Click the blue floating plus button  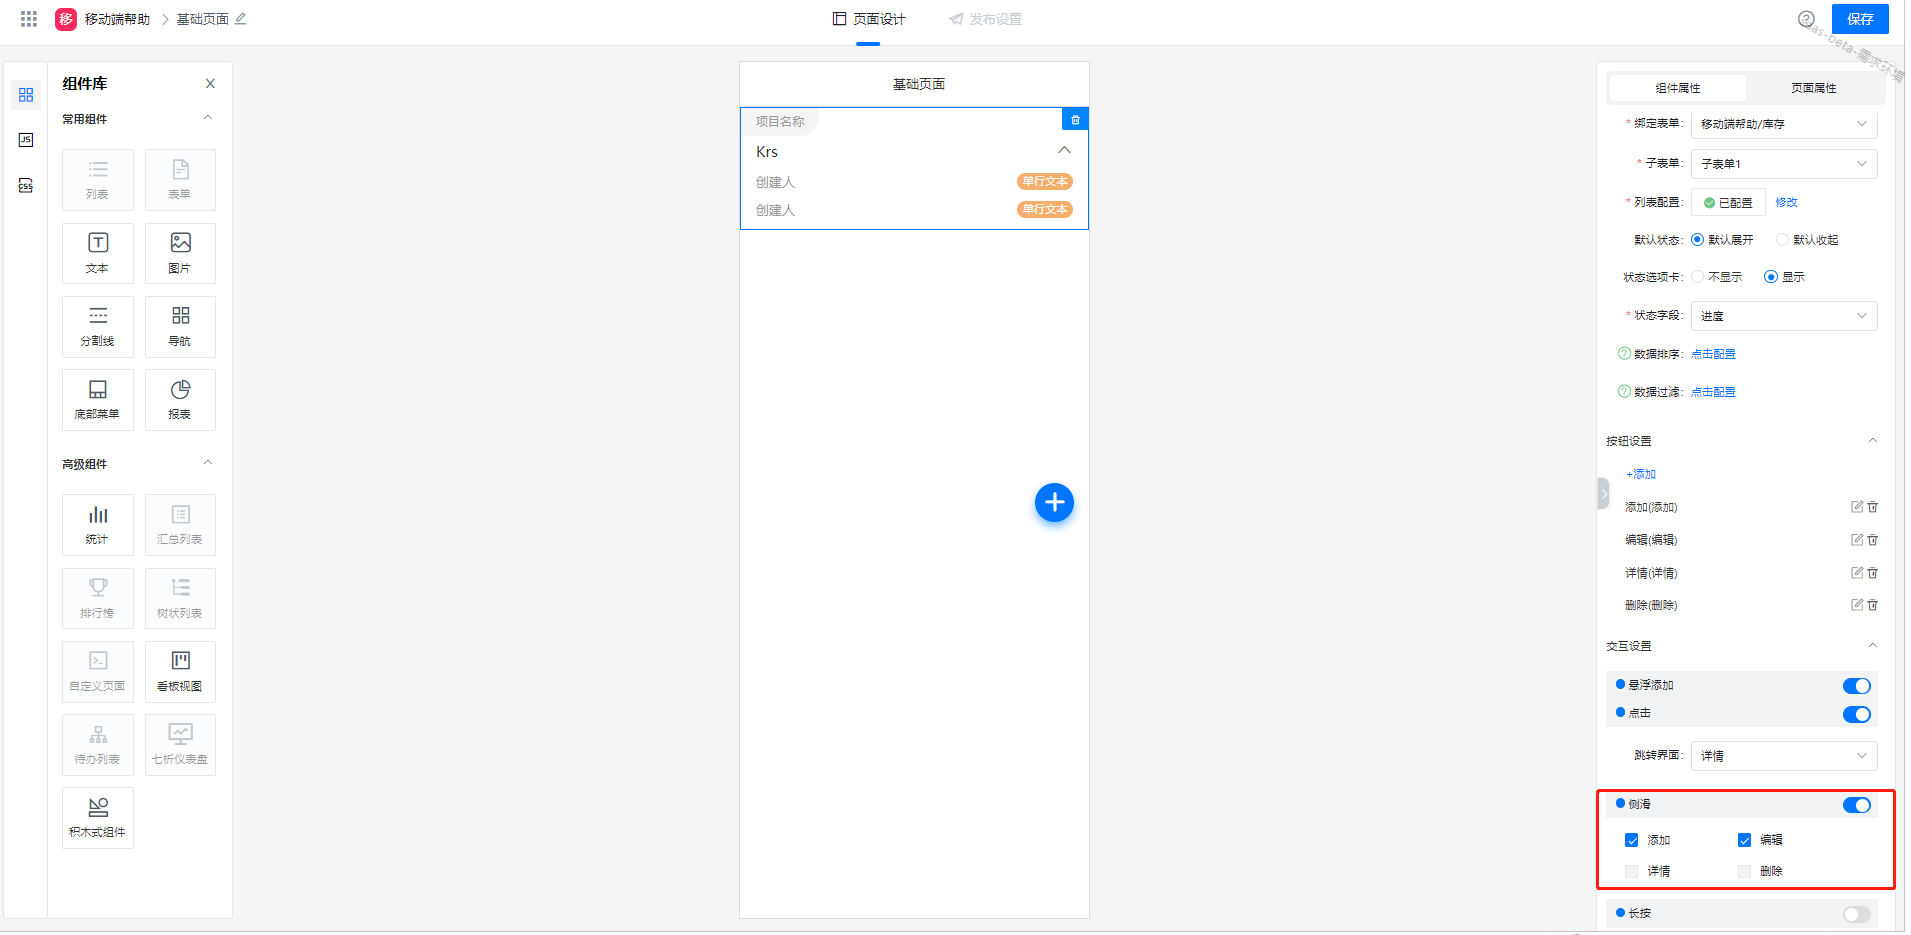(1054, 502)
